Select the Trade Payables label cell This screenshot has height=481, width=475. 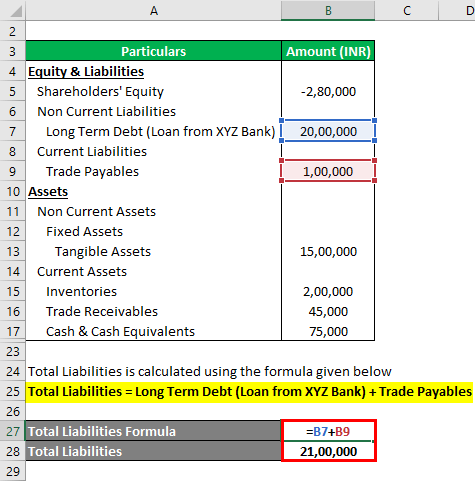click(153, 171)
